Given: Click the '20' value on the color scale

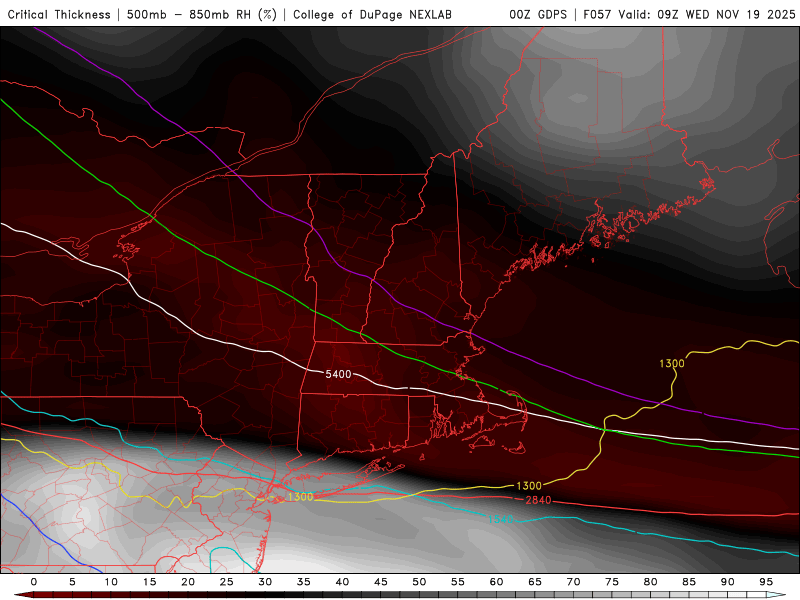Looking at the screenshot, I should pyautogui.click(x=188, y=582).
